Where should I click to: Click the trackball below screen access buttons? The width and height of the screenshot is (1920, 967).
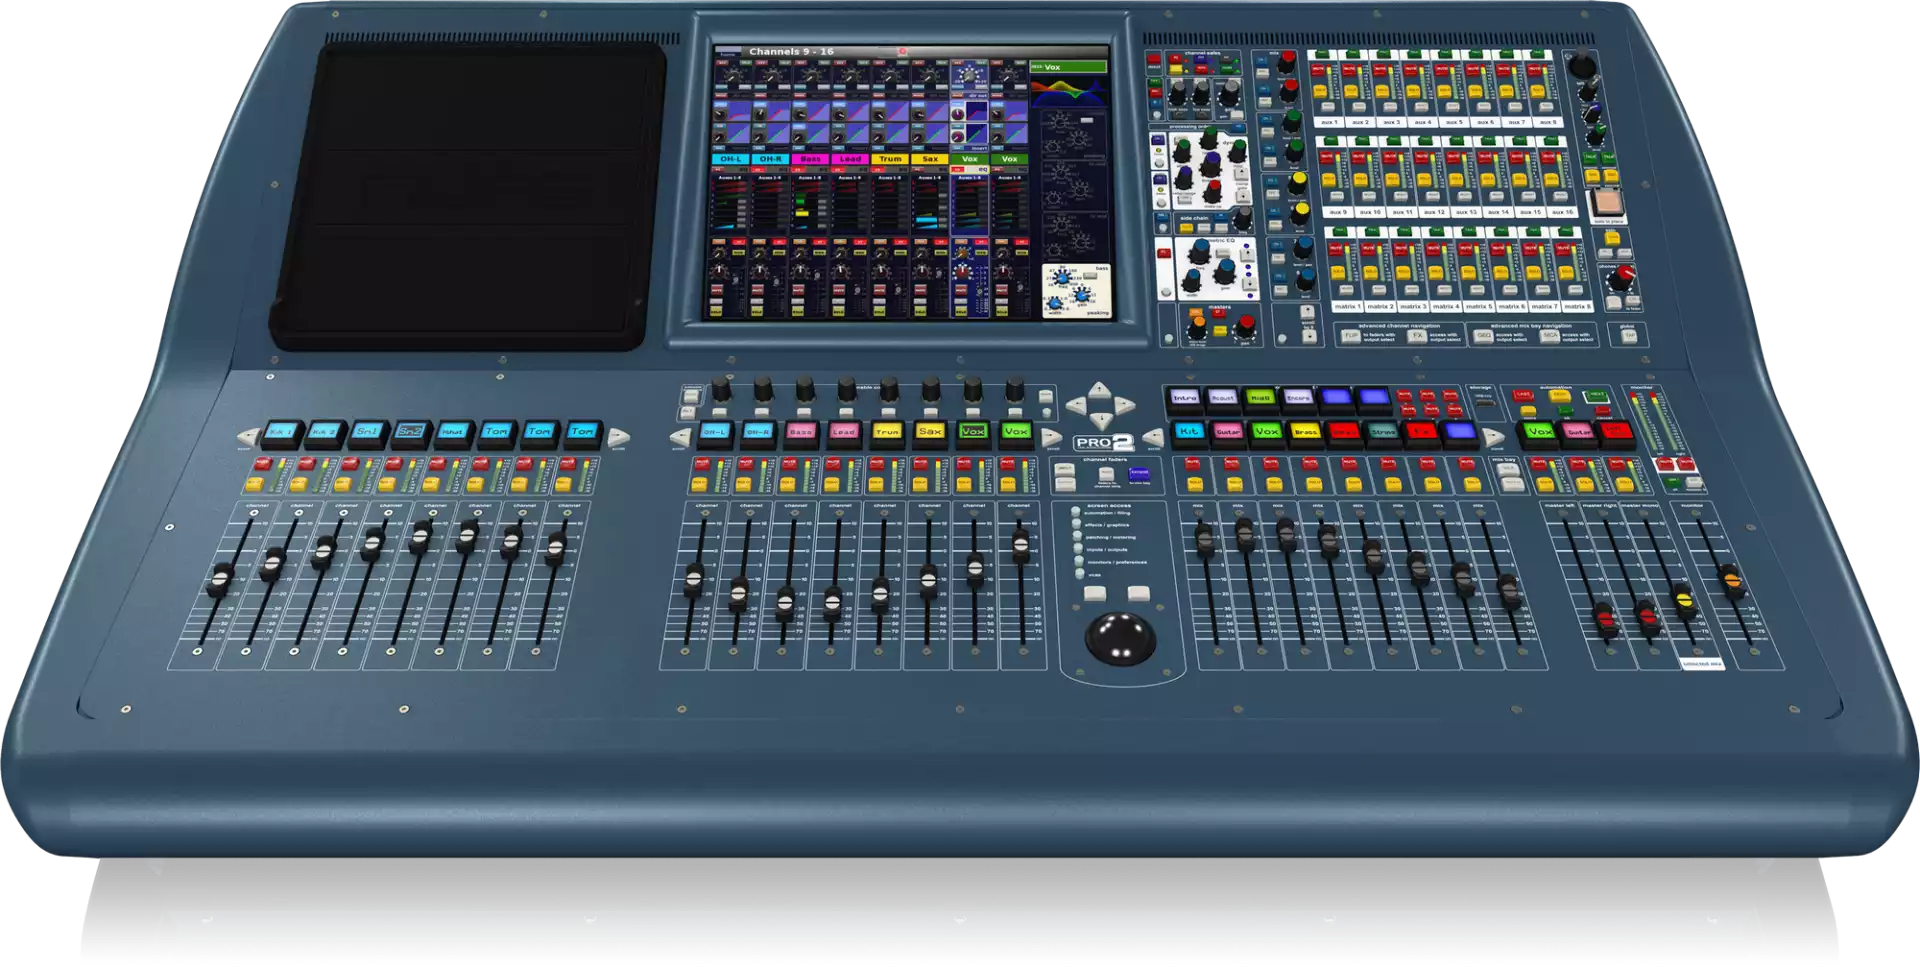point(1120,637)
